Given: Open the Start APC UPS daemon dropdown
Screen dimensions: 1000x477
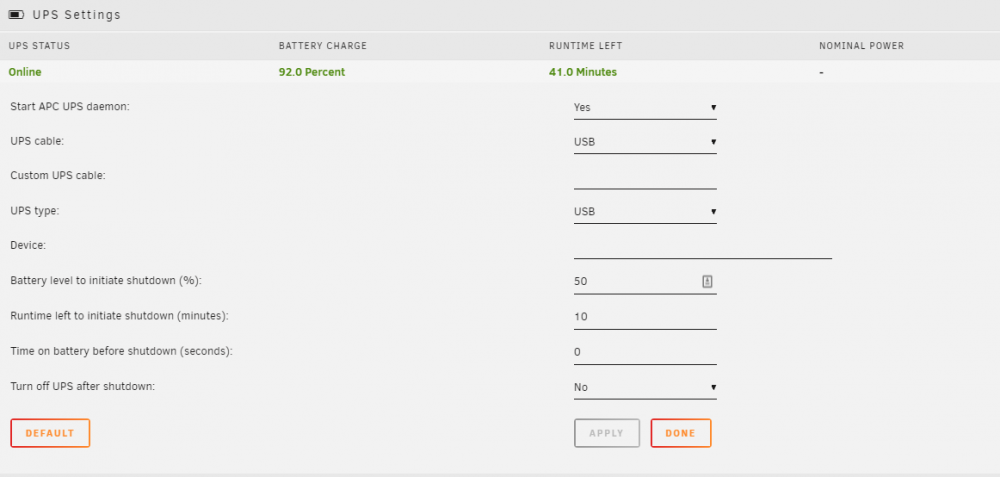Looking at the screenshot, I should [645, 107].
